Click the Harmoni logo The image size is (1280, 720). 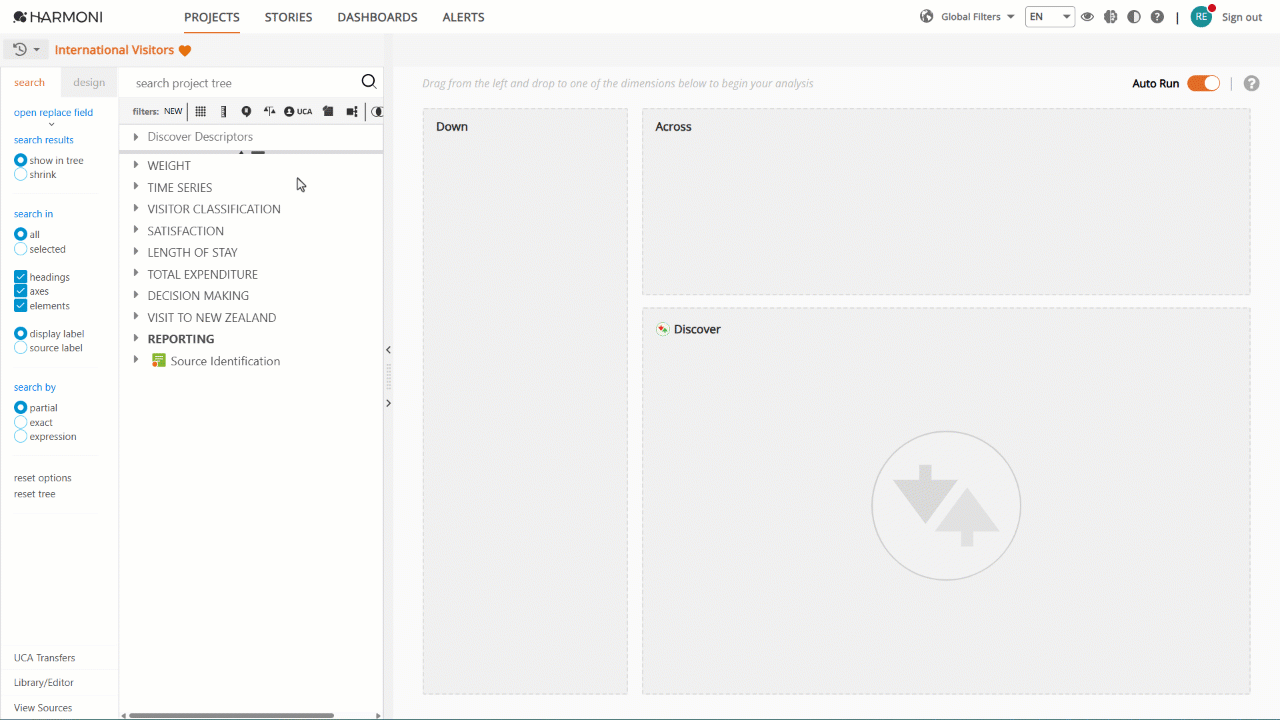[x=58, y=17]
